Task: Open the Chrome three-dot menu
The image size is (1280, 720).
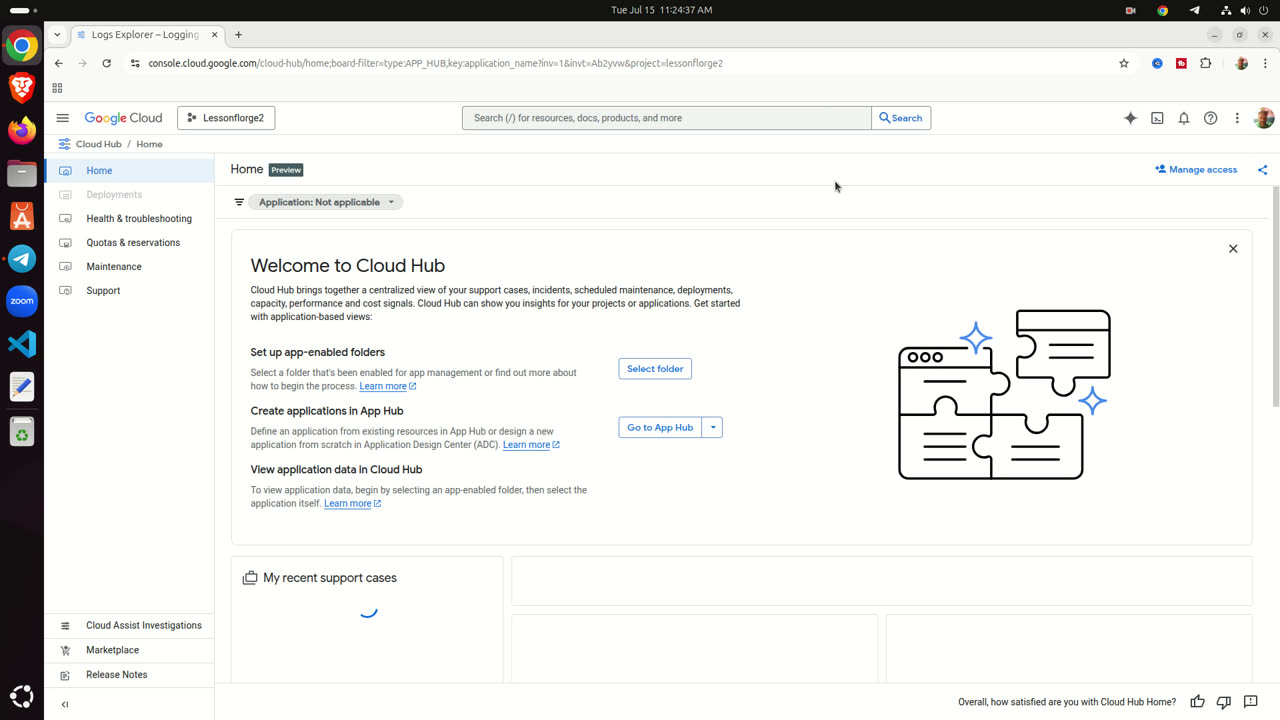Action: click(x=1264, y=63)
